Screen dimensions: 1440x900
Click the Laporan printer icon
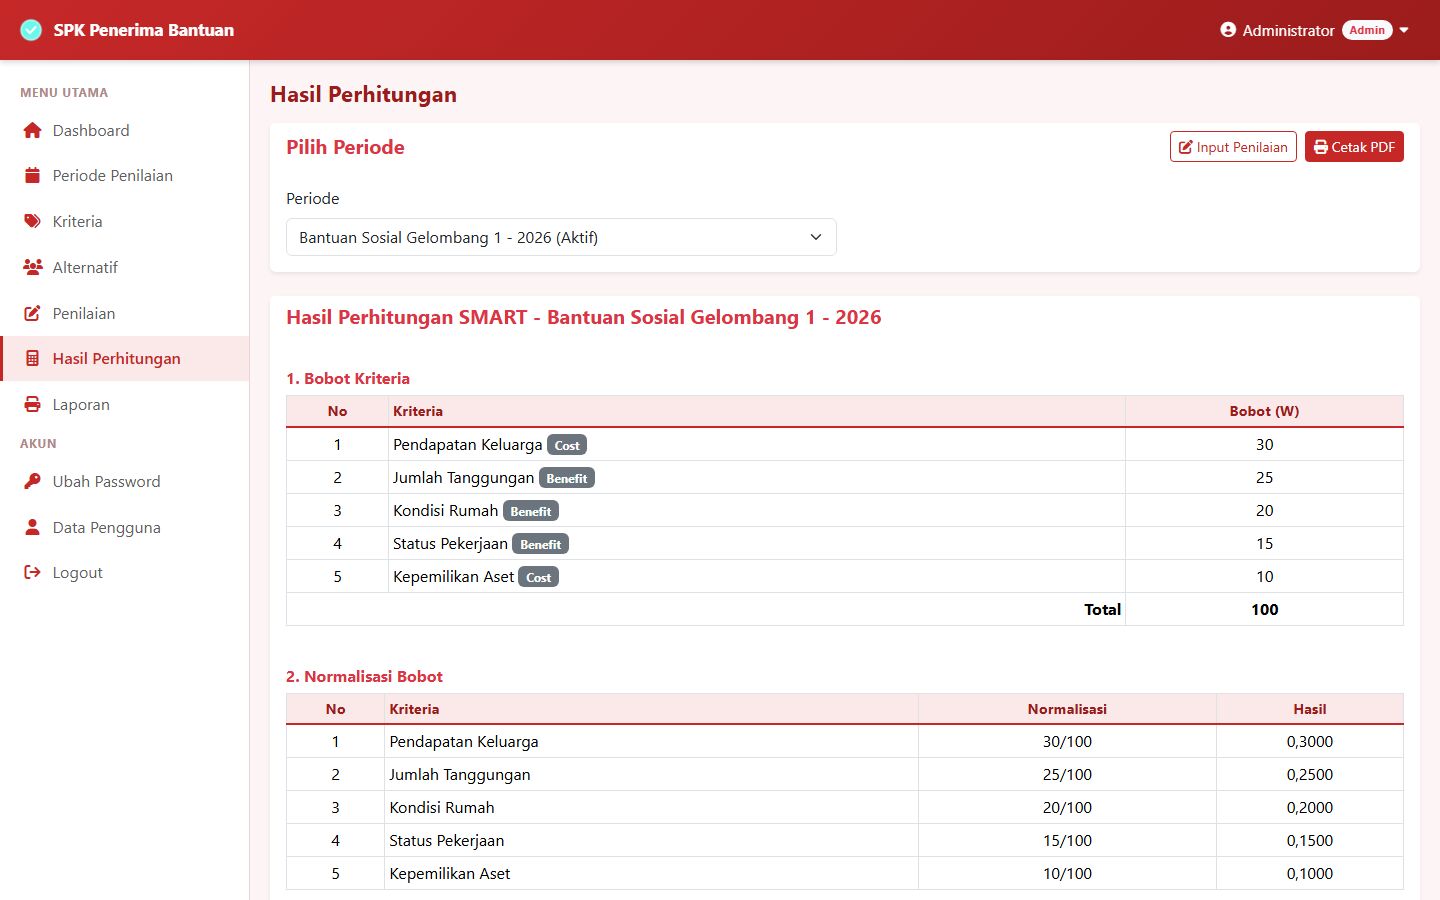click(32, 404)
